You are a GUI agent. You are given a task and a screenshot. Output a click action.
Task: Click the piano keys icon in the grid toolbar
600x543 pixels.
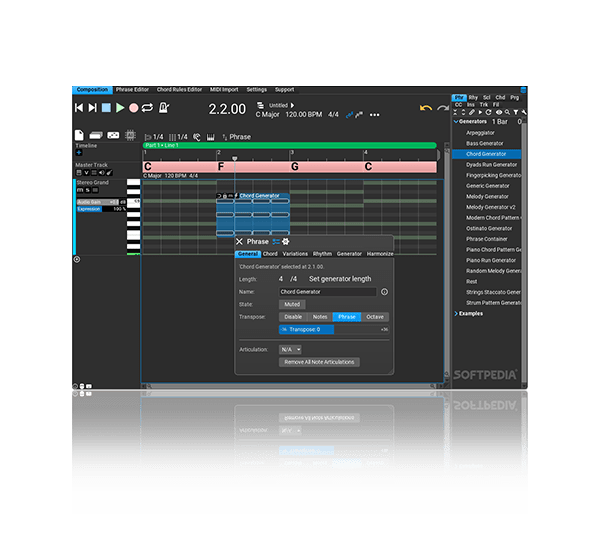pos(210,137)
